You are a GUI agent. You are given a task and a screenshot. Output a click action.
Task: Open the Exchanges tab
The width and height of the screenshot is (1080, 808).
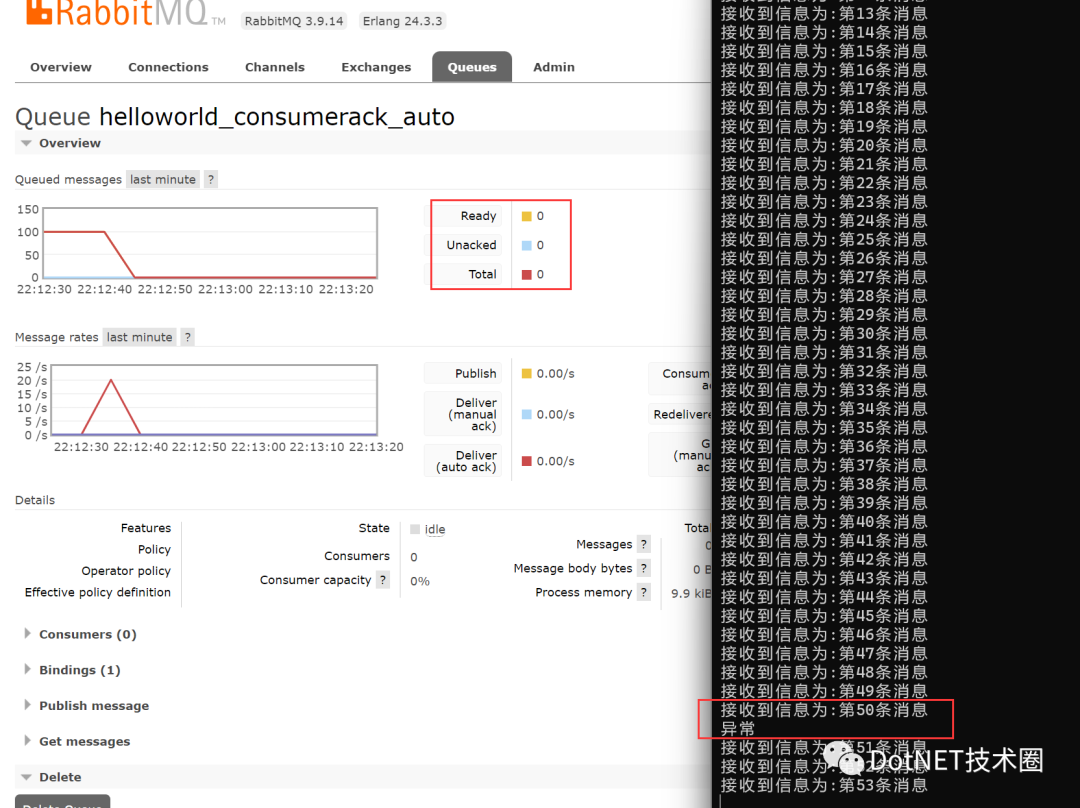[376, 67]
